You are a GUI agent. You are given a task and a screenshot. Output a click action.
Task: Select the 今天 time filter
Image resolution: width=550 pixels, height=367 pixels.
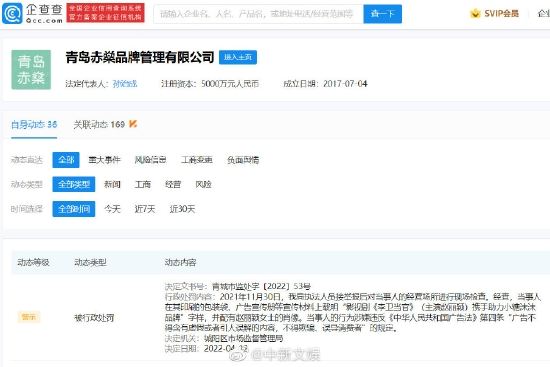tap(112, 209)
